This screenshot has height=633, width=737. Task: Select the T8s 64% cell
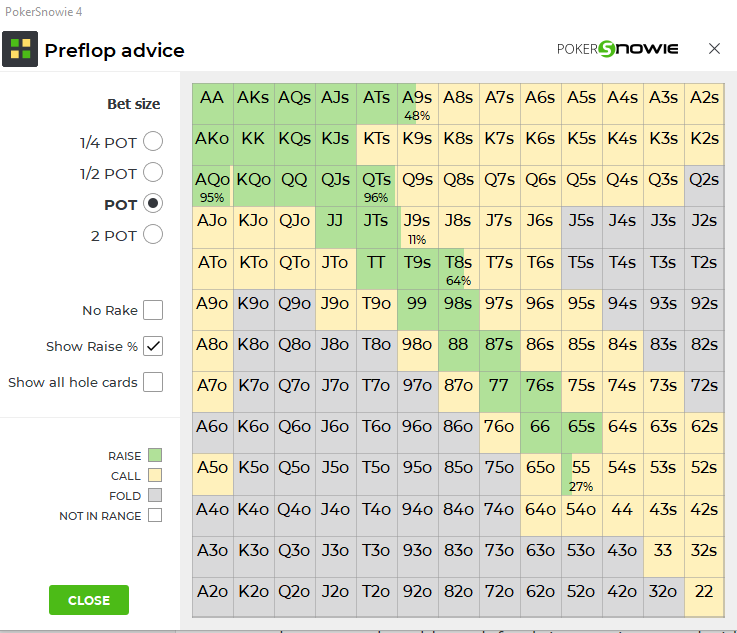[459, 269]
